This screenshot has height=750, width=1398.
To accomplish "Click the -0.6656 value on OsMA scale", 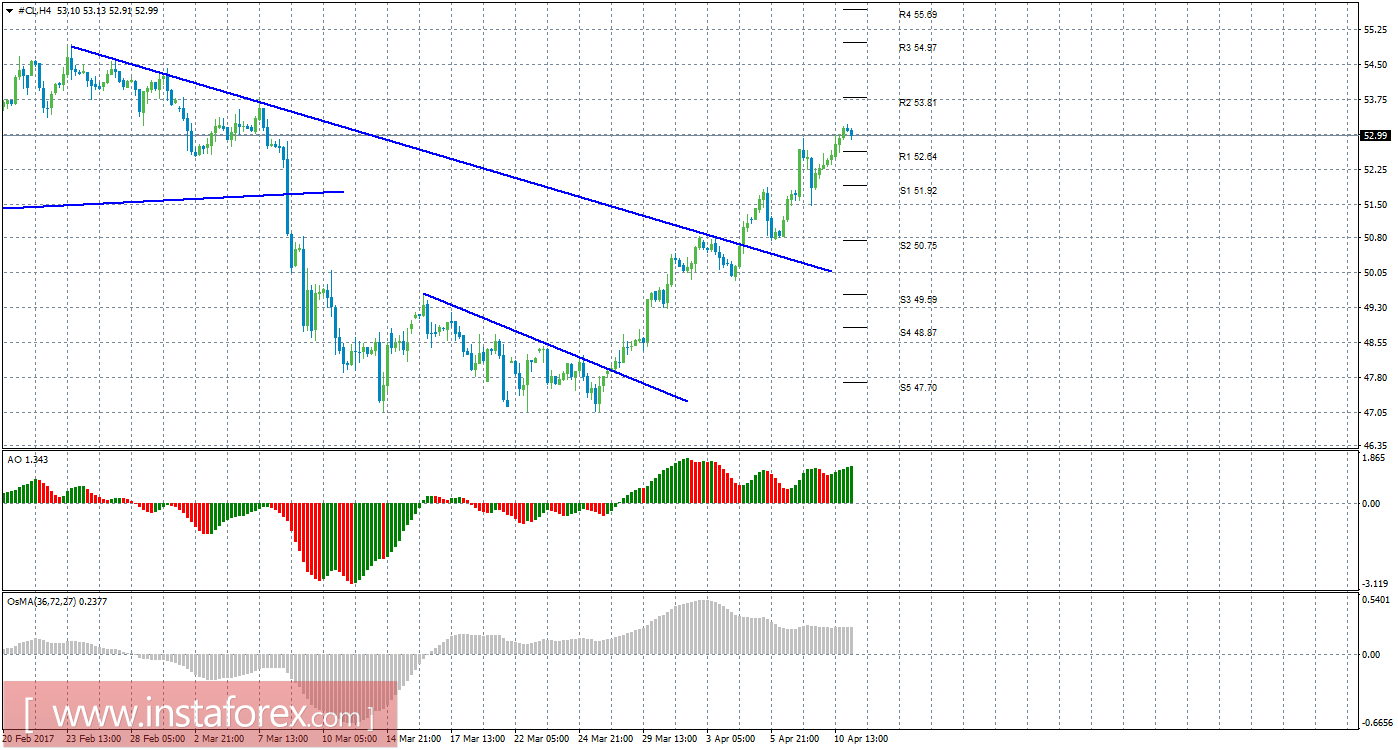I will 1376,723.
